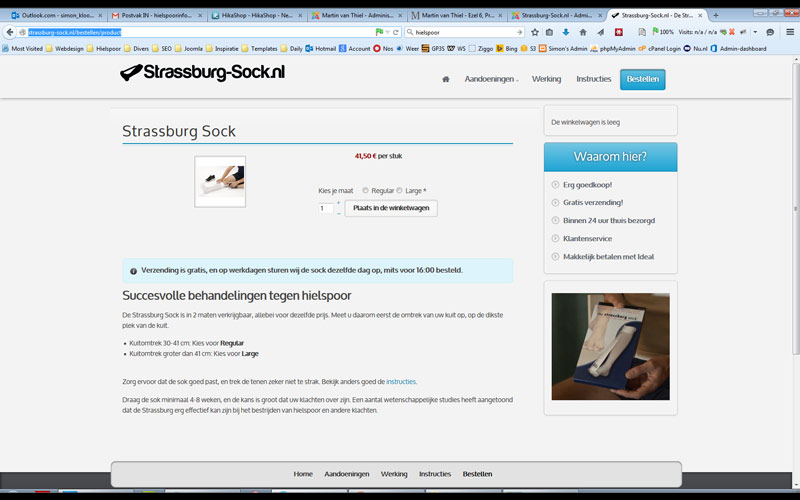This screenshot has width=800, height=500.
Task: Open the SEO bookmarks folder
Action: pyautogui.click(x=162, y=48)
